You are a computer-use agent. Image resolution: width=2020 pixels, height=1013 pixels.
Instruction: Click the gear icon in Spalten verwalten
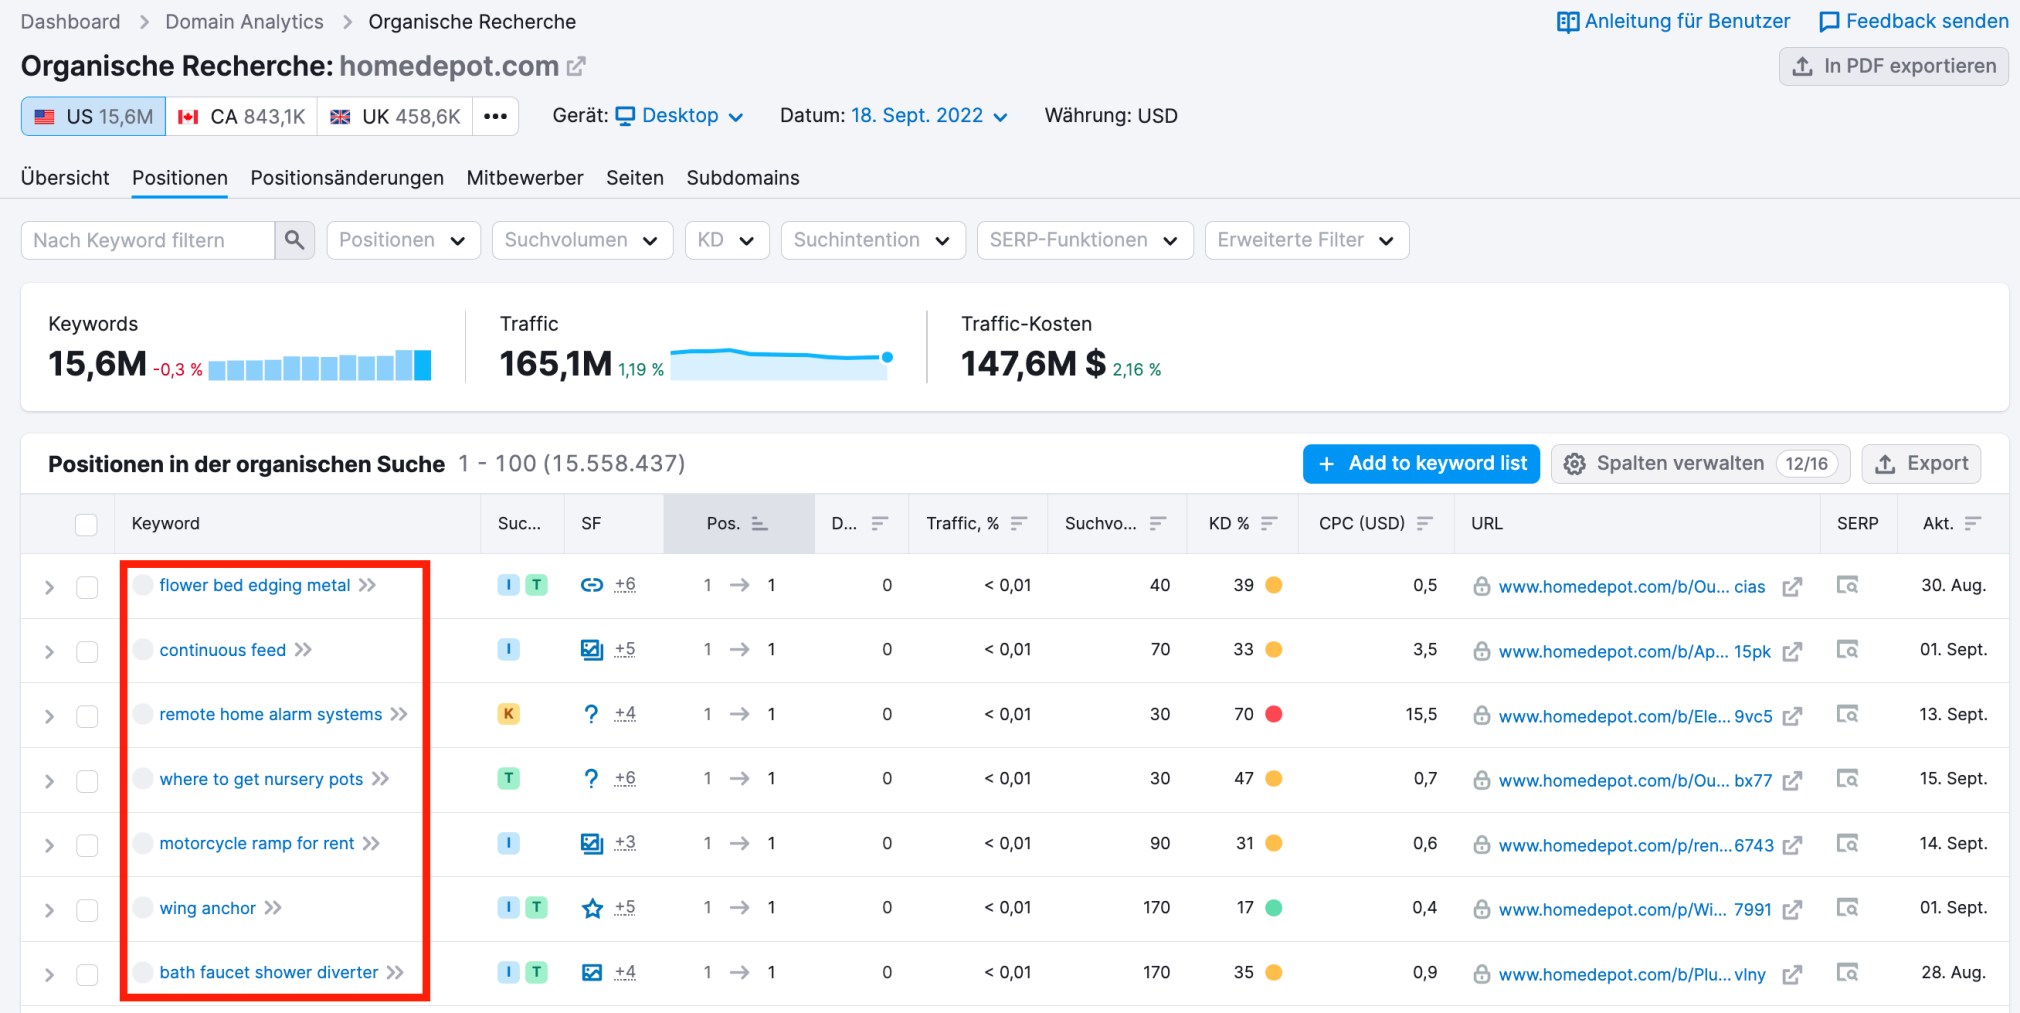point(1574,463)
